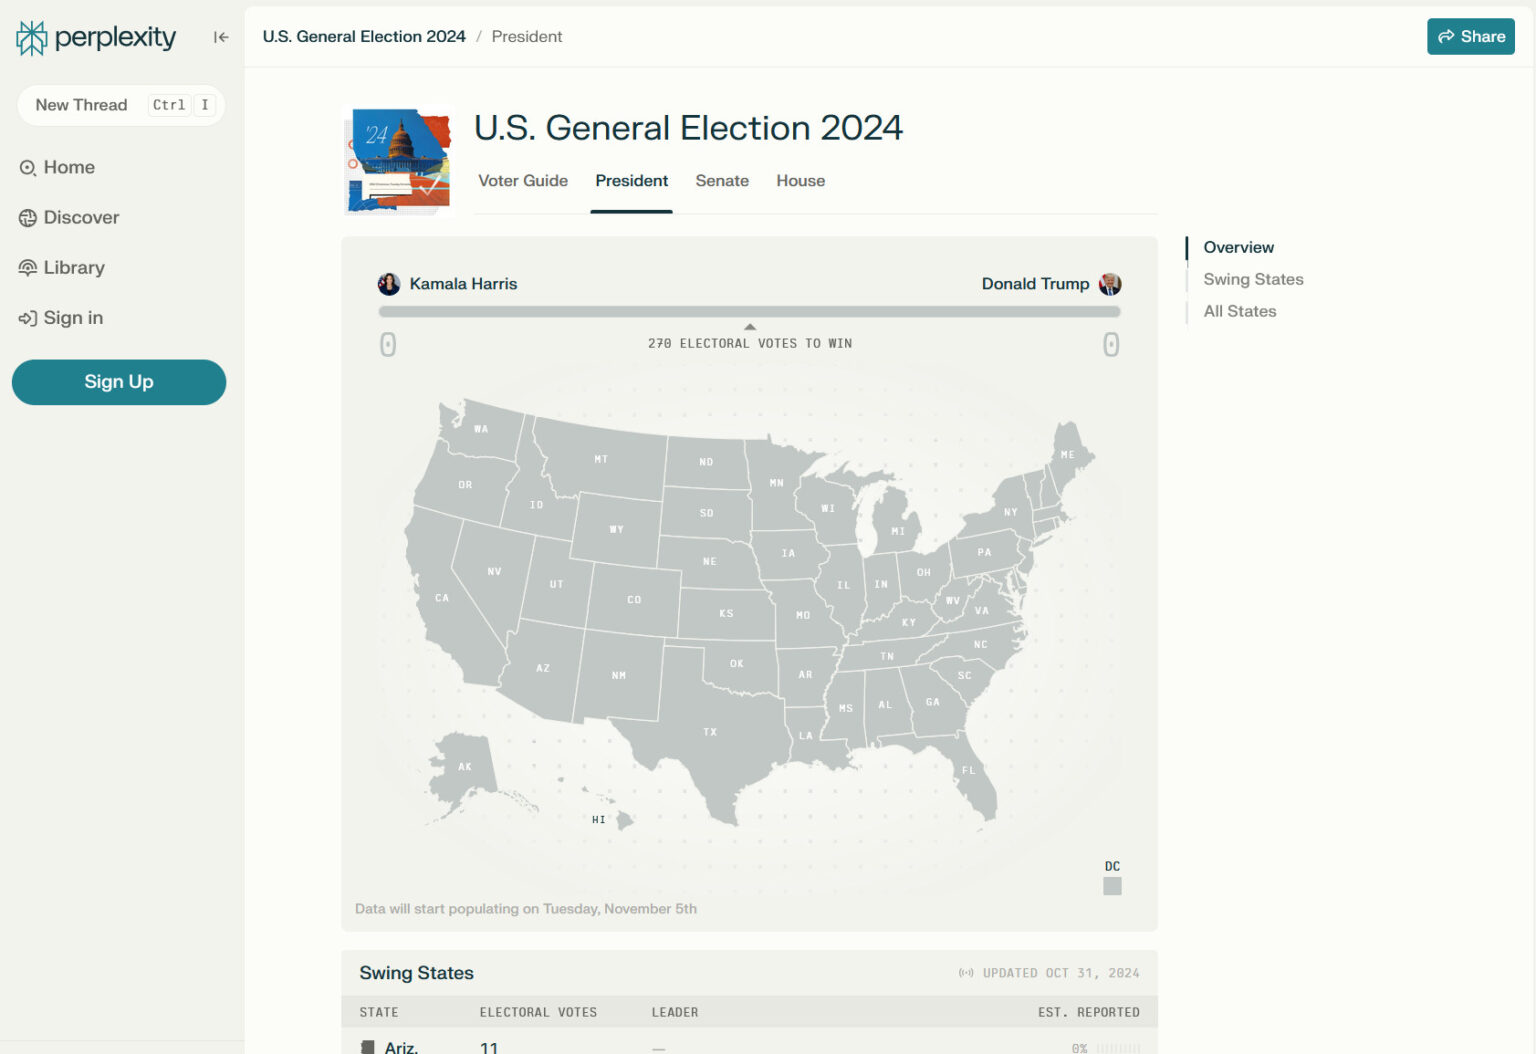Open the Discover feed

point(80,217)
